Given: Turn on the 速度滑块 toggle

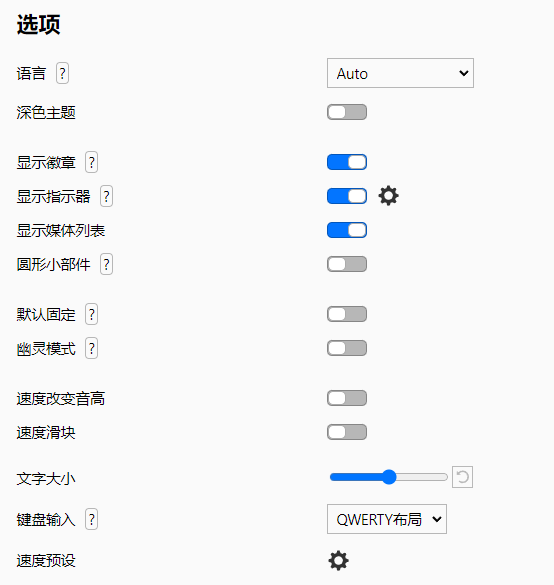Looking at the screenshot, I should (347, 432).
